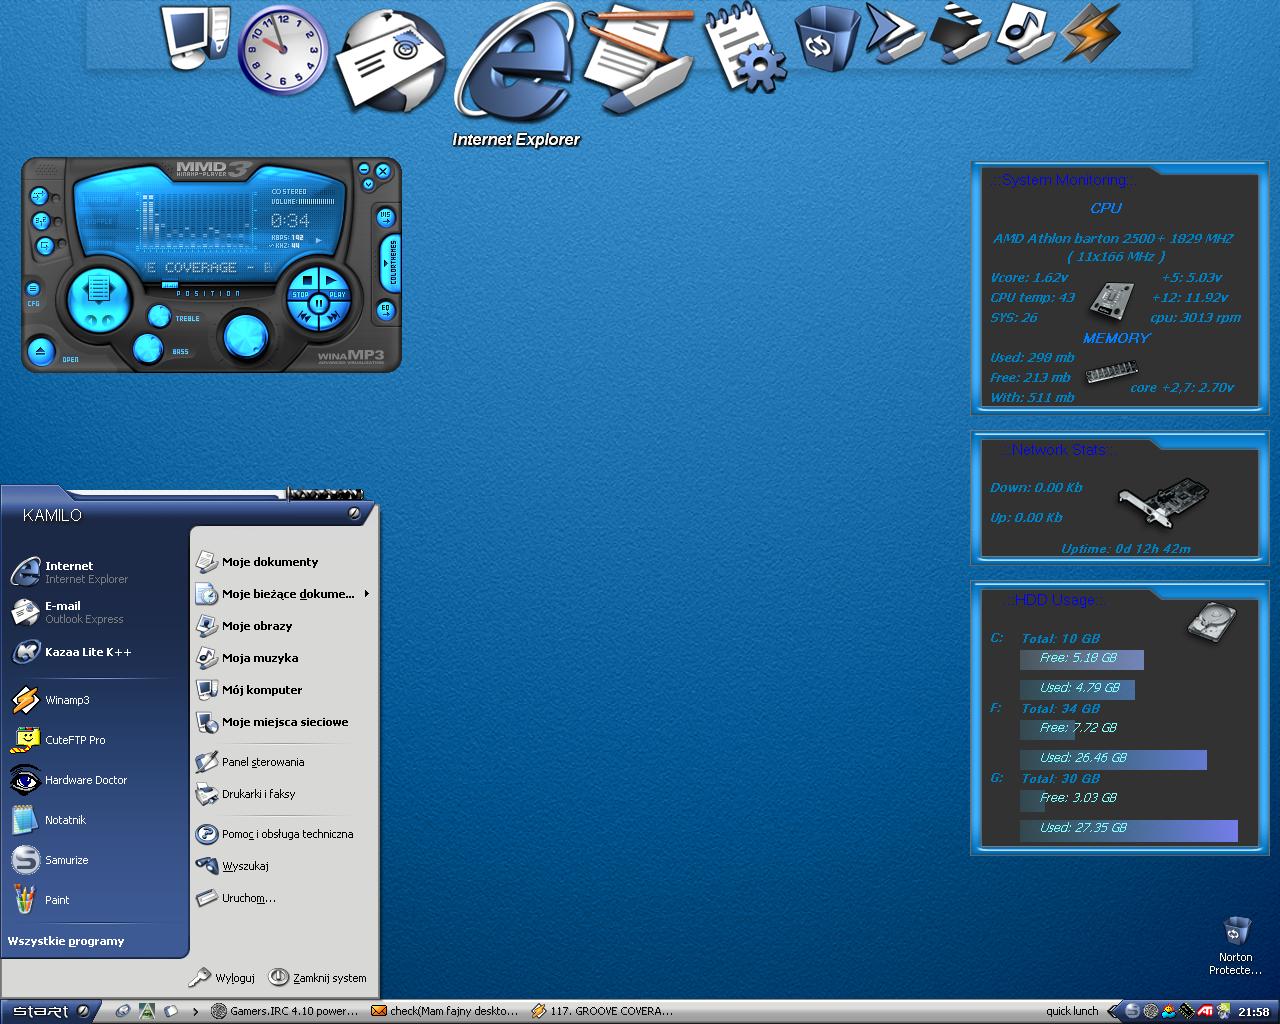Open Moje miejsca sieciowe
Viewport: 1280px width, 1024px height.
click(x=284, y=722)
